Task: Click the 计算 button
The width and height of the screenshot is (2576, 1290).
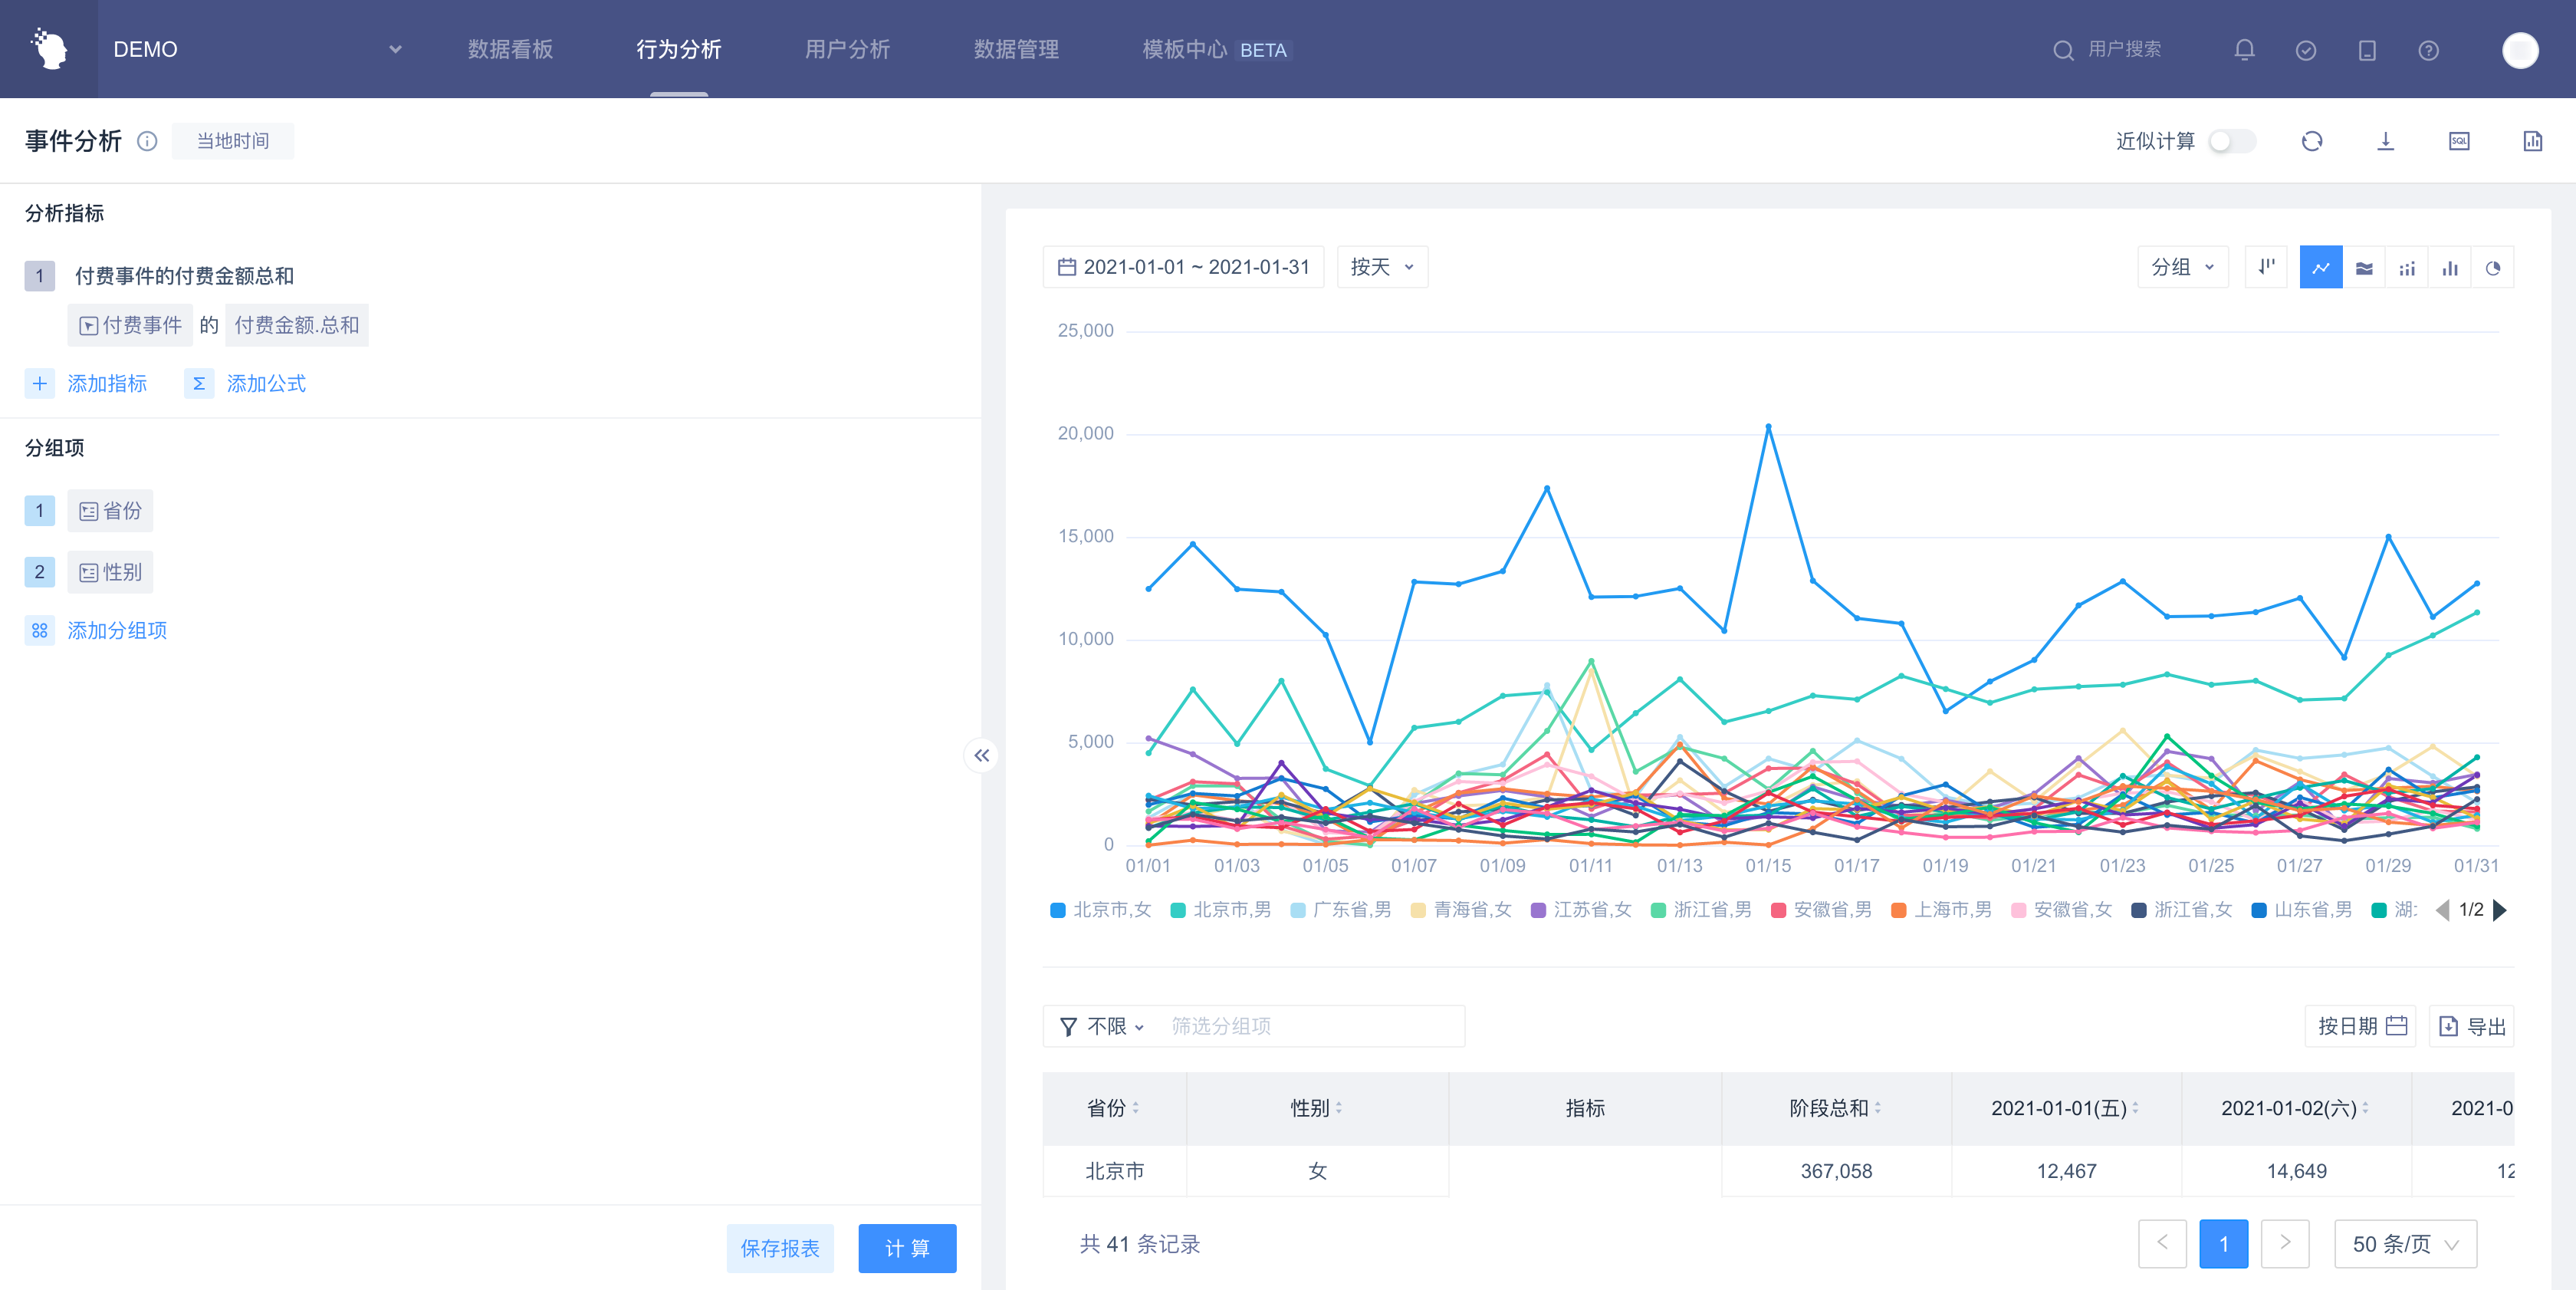Action: tap(906, 1248)
